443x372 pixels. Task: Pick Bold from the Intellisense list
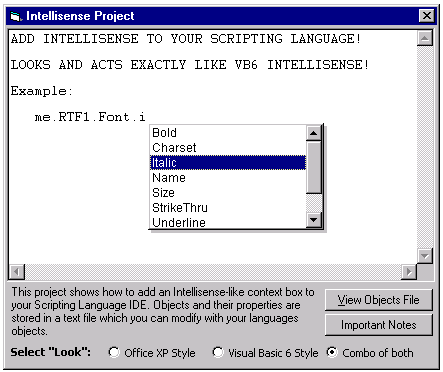click(x=228, y=133)
